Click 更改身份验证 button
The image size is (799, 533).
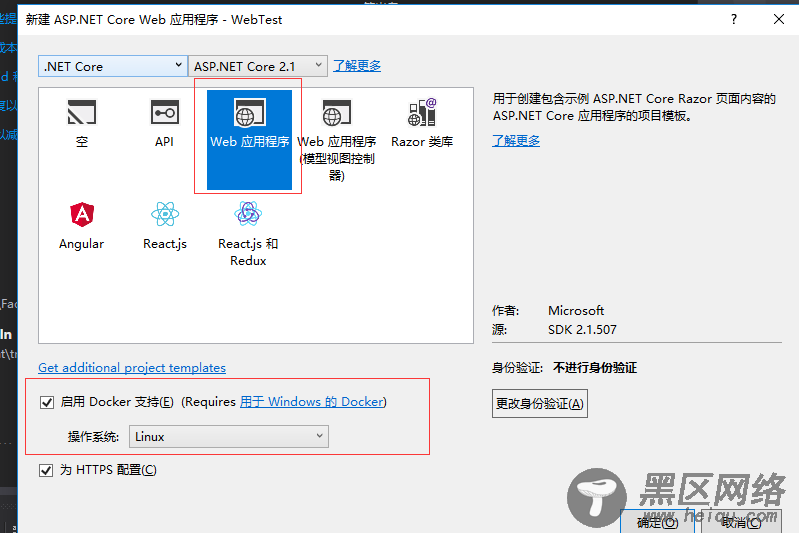pos(540,404)
